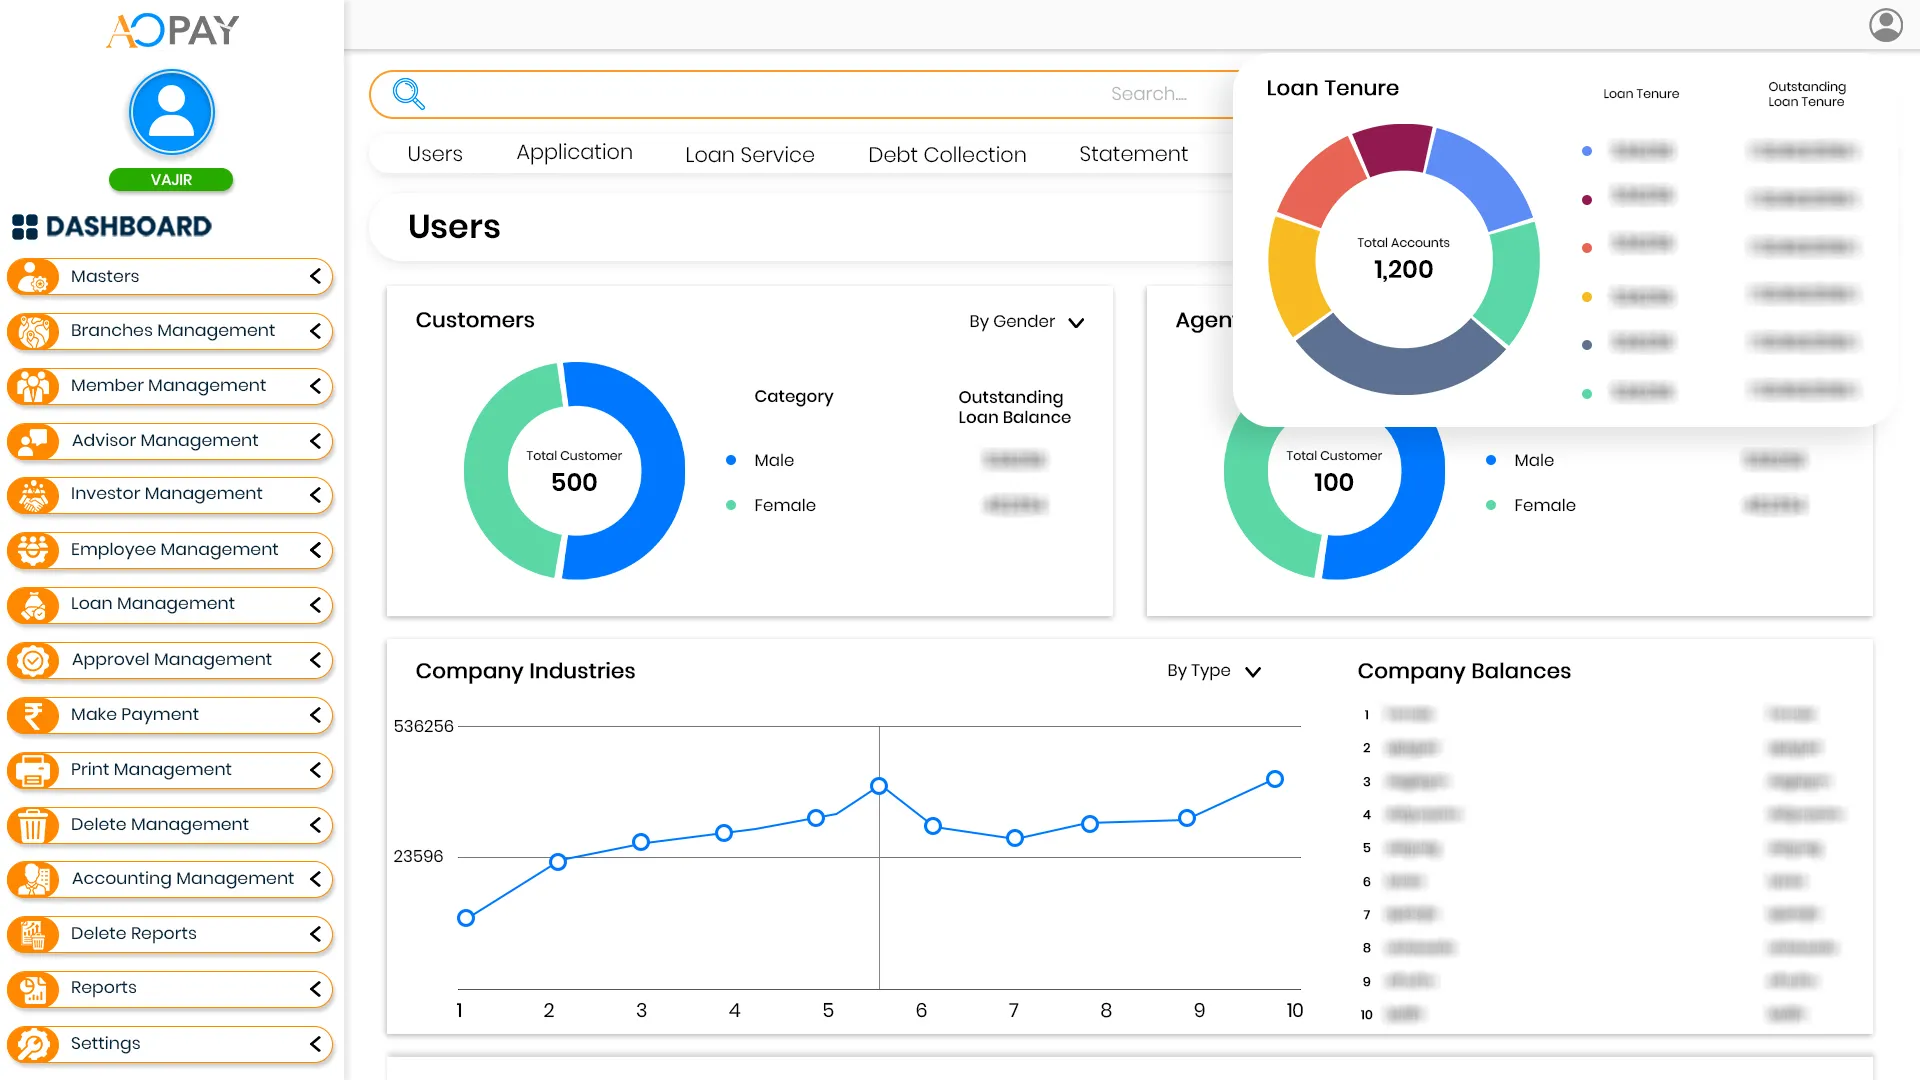Open the By Type dropdown on Company Industries
The width and height of the screenshot is (1920, 1080).
(x=1252, y=671)
